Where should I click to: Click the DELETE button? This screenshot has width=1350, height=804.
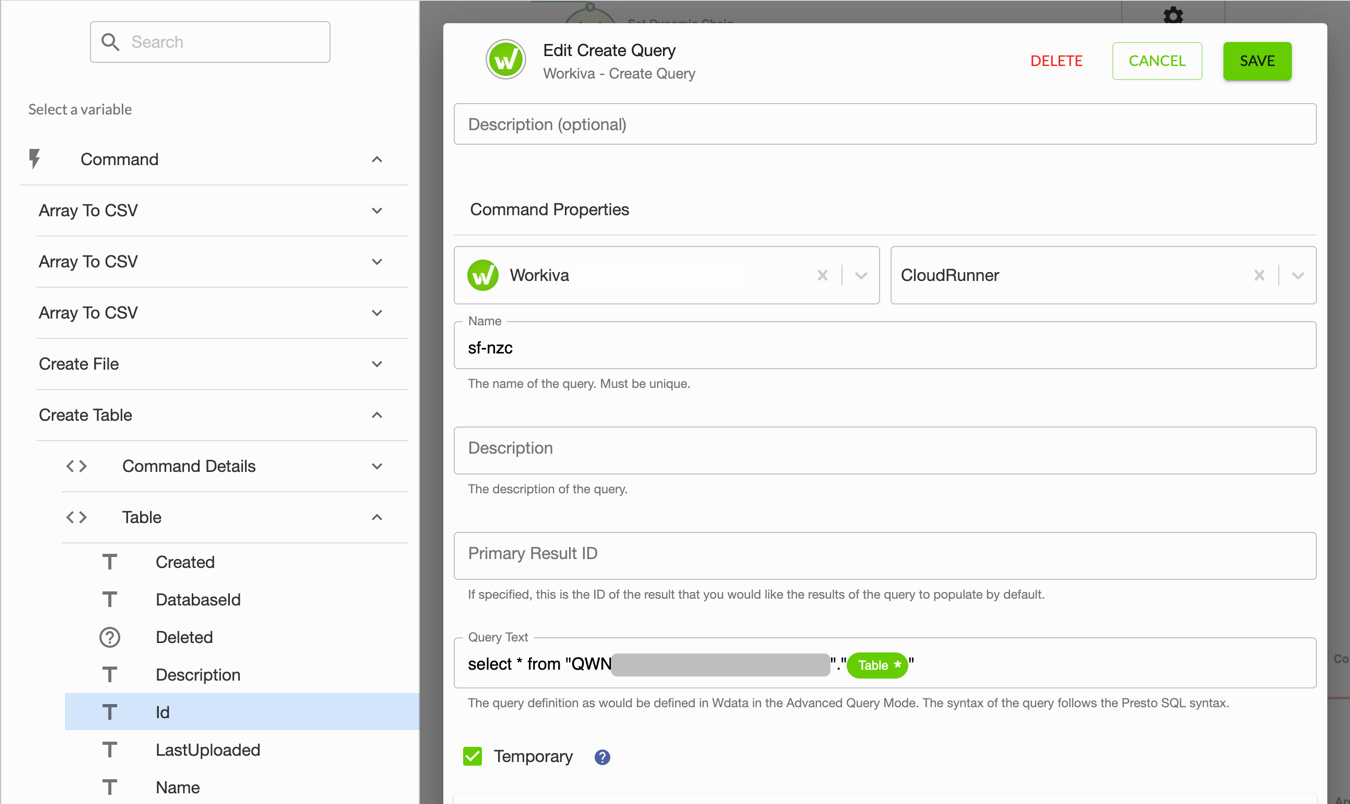pyautogui.click(x=1056, y=61)
